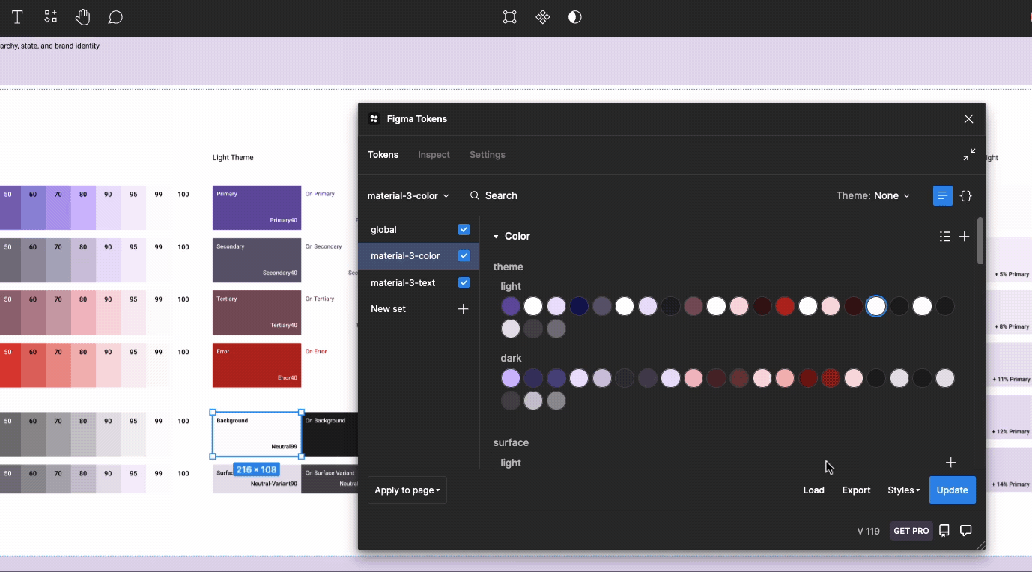The height and width of the screenshot is (572, 1032).
Task: Click the V 119 version text
Action: tap(868, 531)
